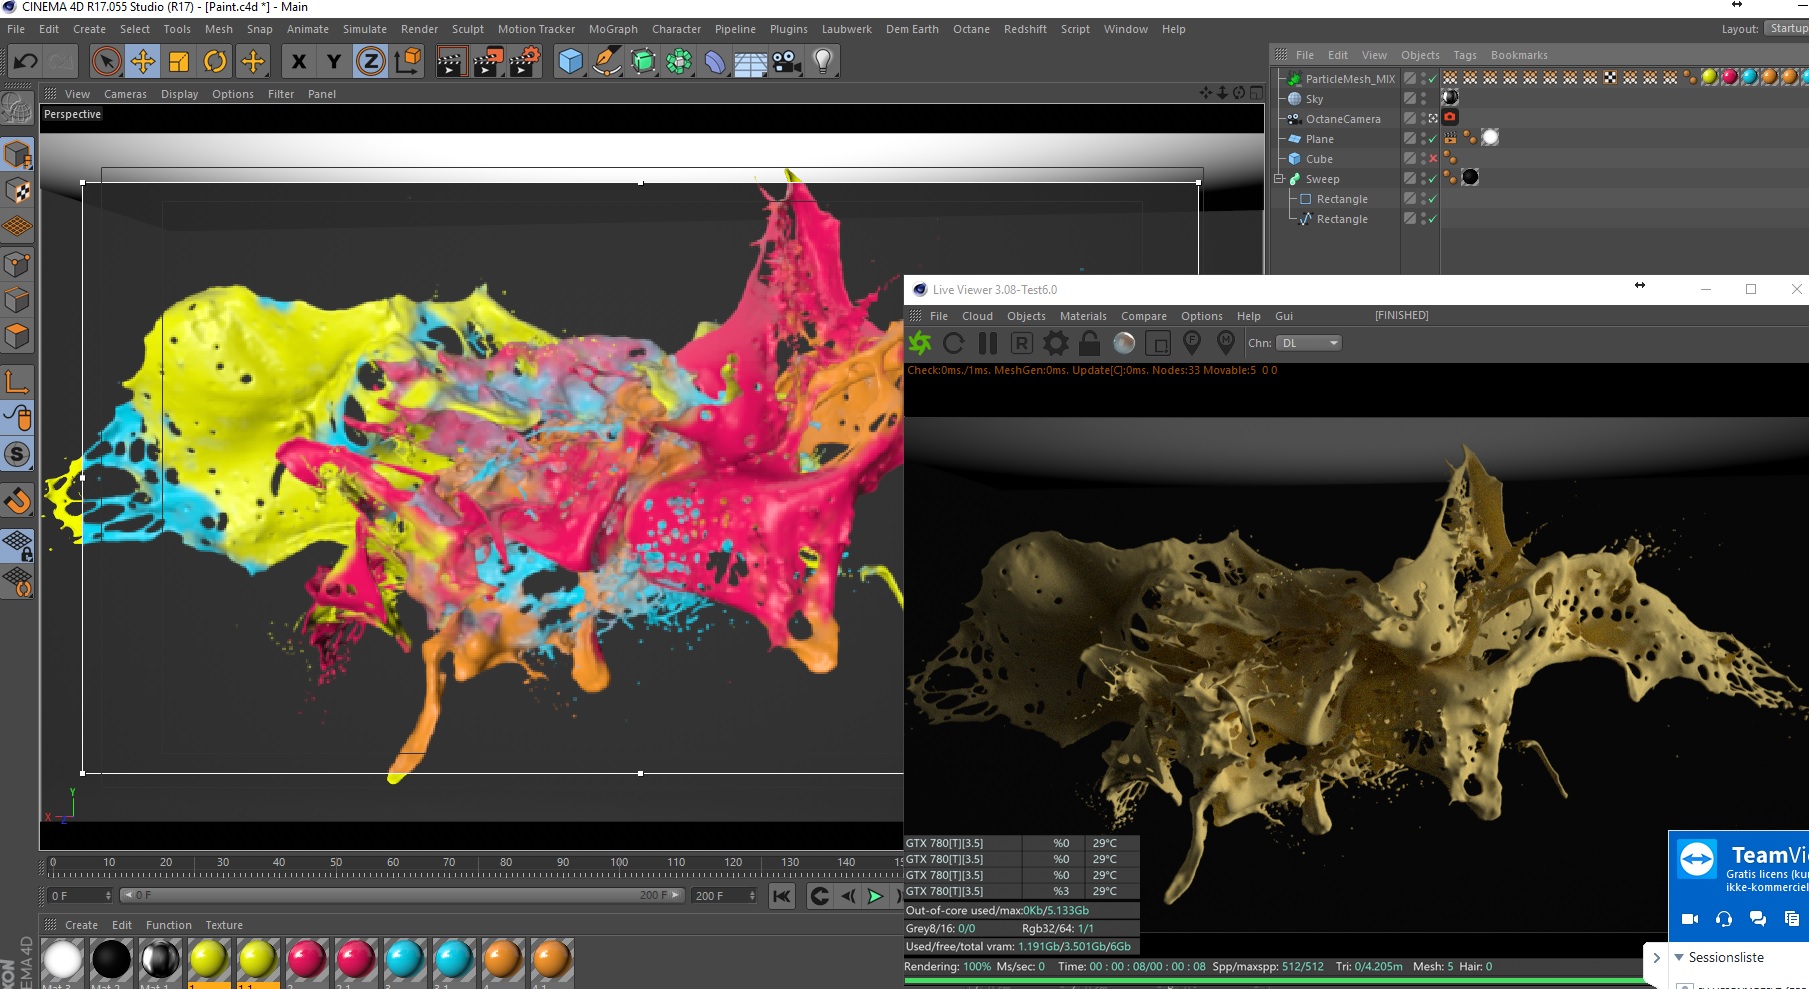Select the white material sphere swatch
Image resolution: width=1809 pixels, height=989 pixels.
pyautogui.click(x=62, y=959)
